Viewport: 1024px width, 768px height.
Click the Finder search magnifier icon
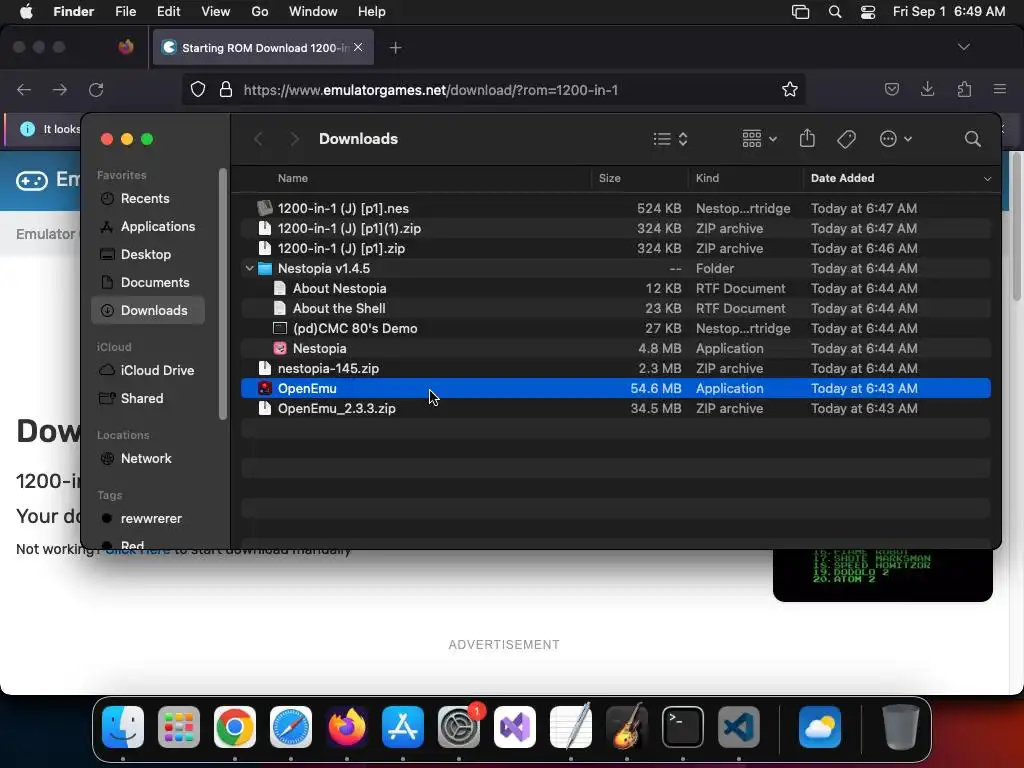pos(972,138)
